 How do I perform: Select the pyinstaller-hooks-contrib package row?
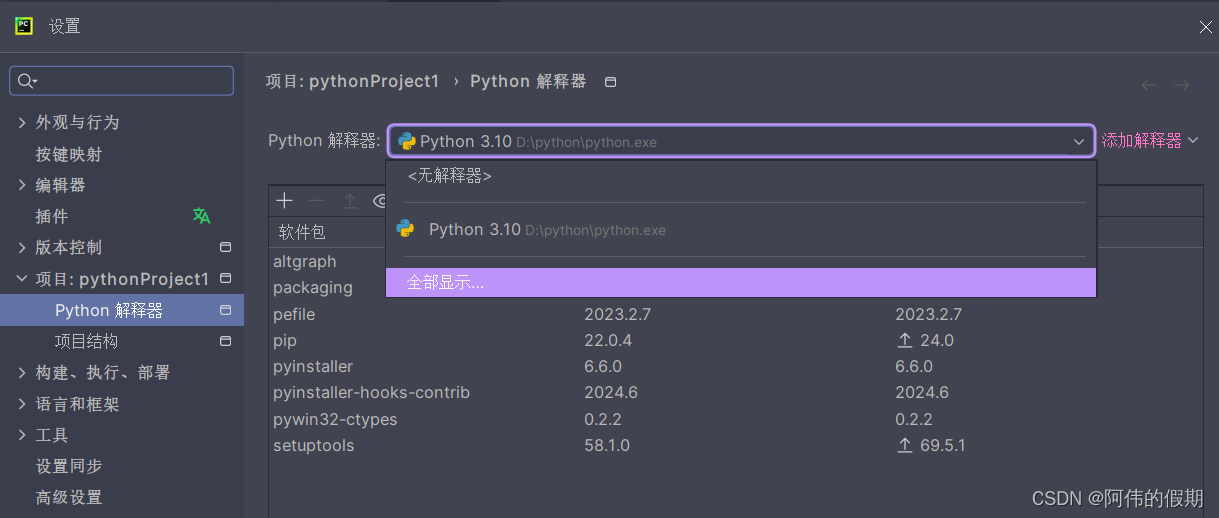tap(735, 392)
